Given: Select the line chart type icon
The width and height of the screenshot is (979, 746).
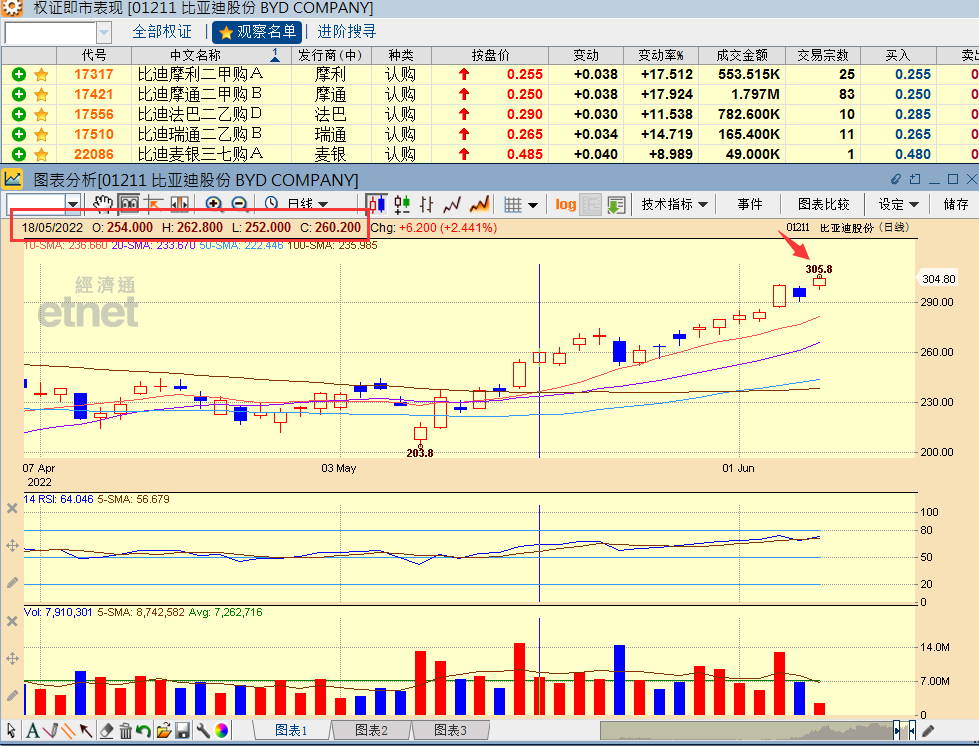Looking at the screenshot, I should tap(451, 204).
